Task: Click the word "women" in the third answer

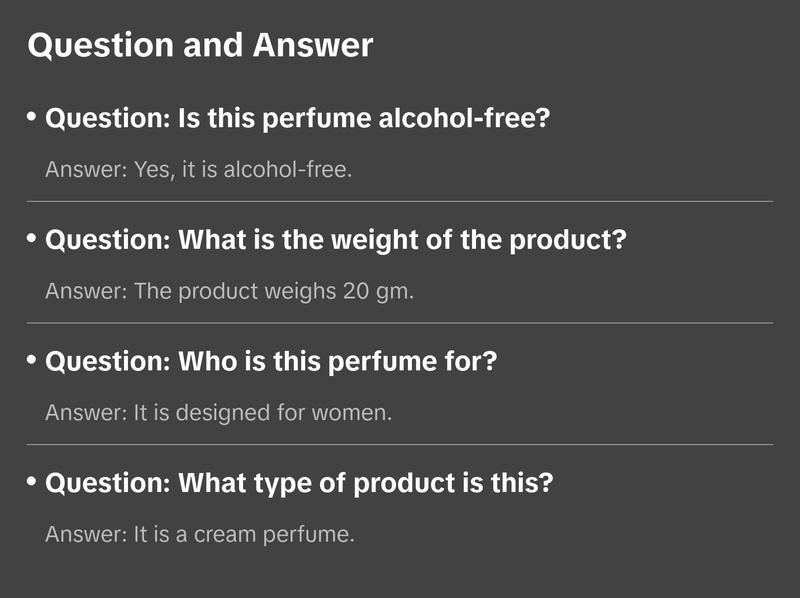Action: click(357, 412)
